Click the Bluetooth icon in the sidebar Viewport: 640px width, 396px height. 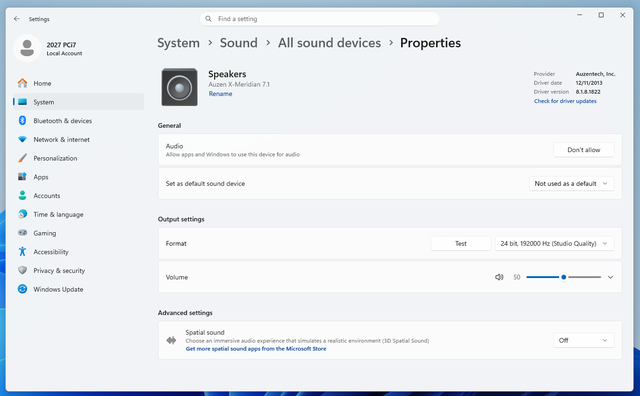(22, 120)
